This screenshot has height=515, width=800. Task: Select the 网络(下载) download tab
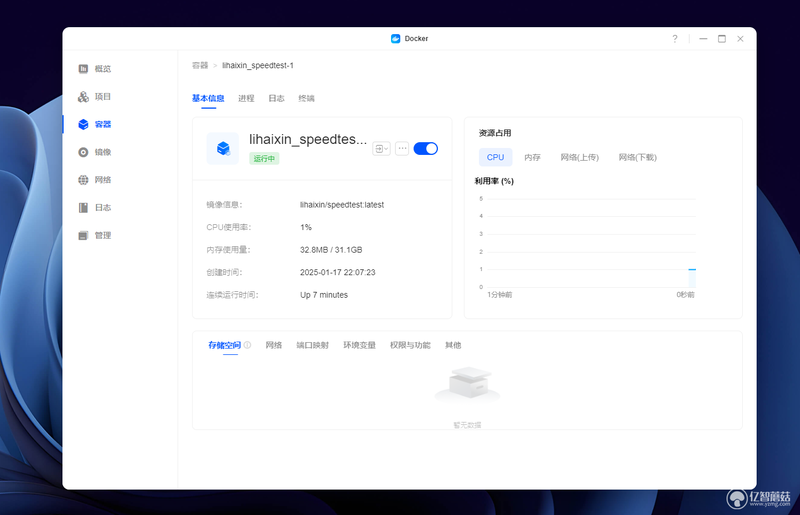point(638,157)
